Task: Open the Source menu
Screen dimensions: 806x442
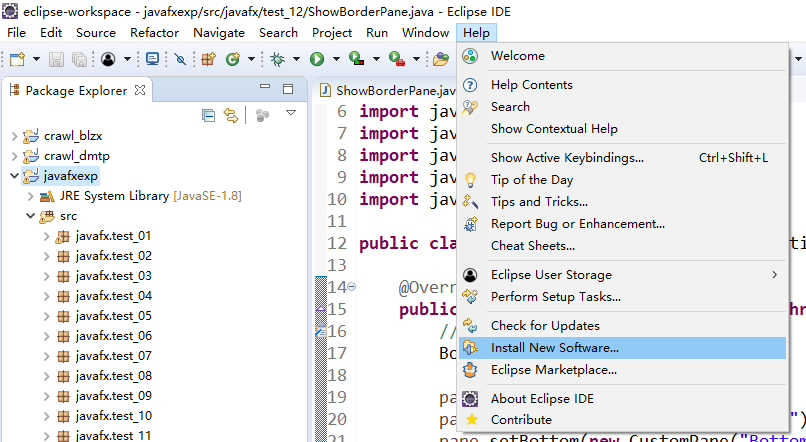Action: [x=96, y=33]
